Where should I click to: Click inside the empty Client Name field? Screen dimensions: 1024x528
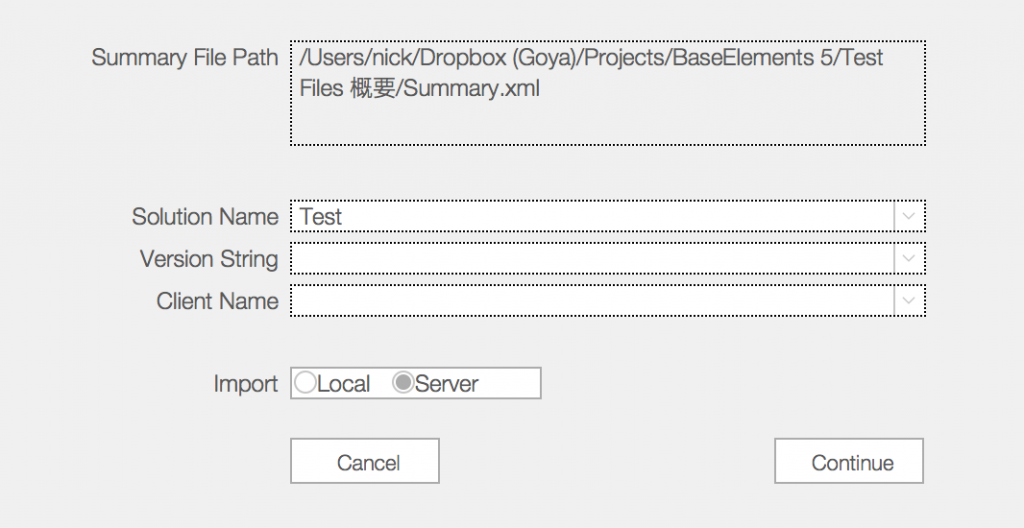point(592,301)
